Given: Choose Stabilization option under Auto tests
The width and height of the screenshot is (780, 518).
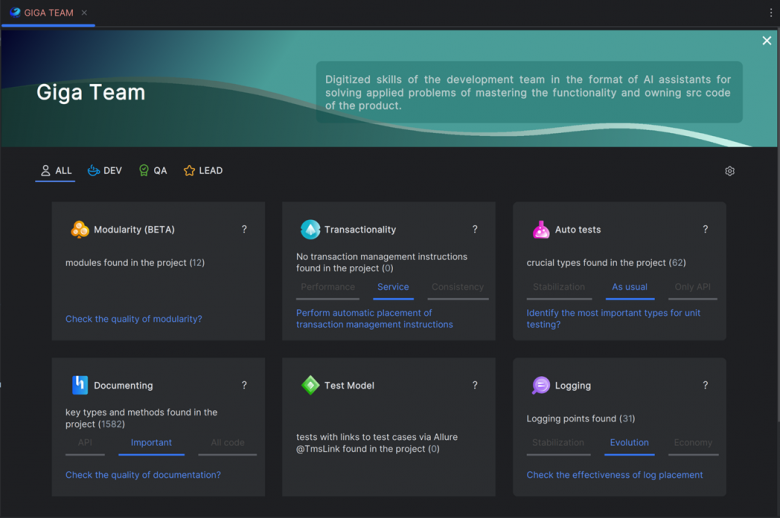Looking at the screenshot, I should tap(559, 287).
